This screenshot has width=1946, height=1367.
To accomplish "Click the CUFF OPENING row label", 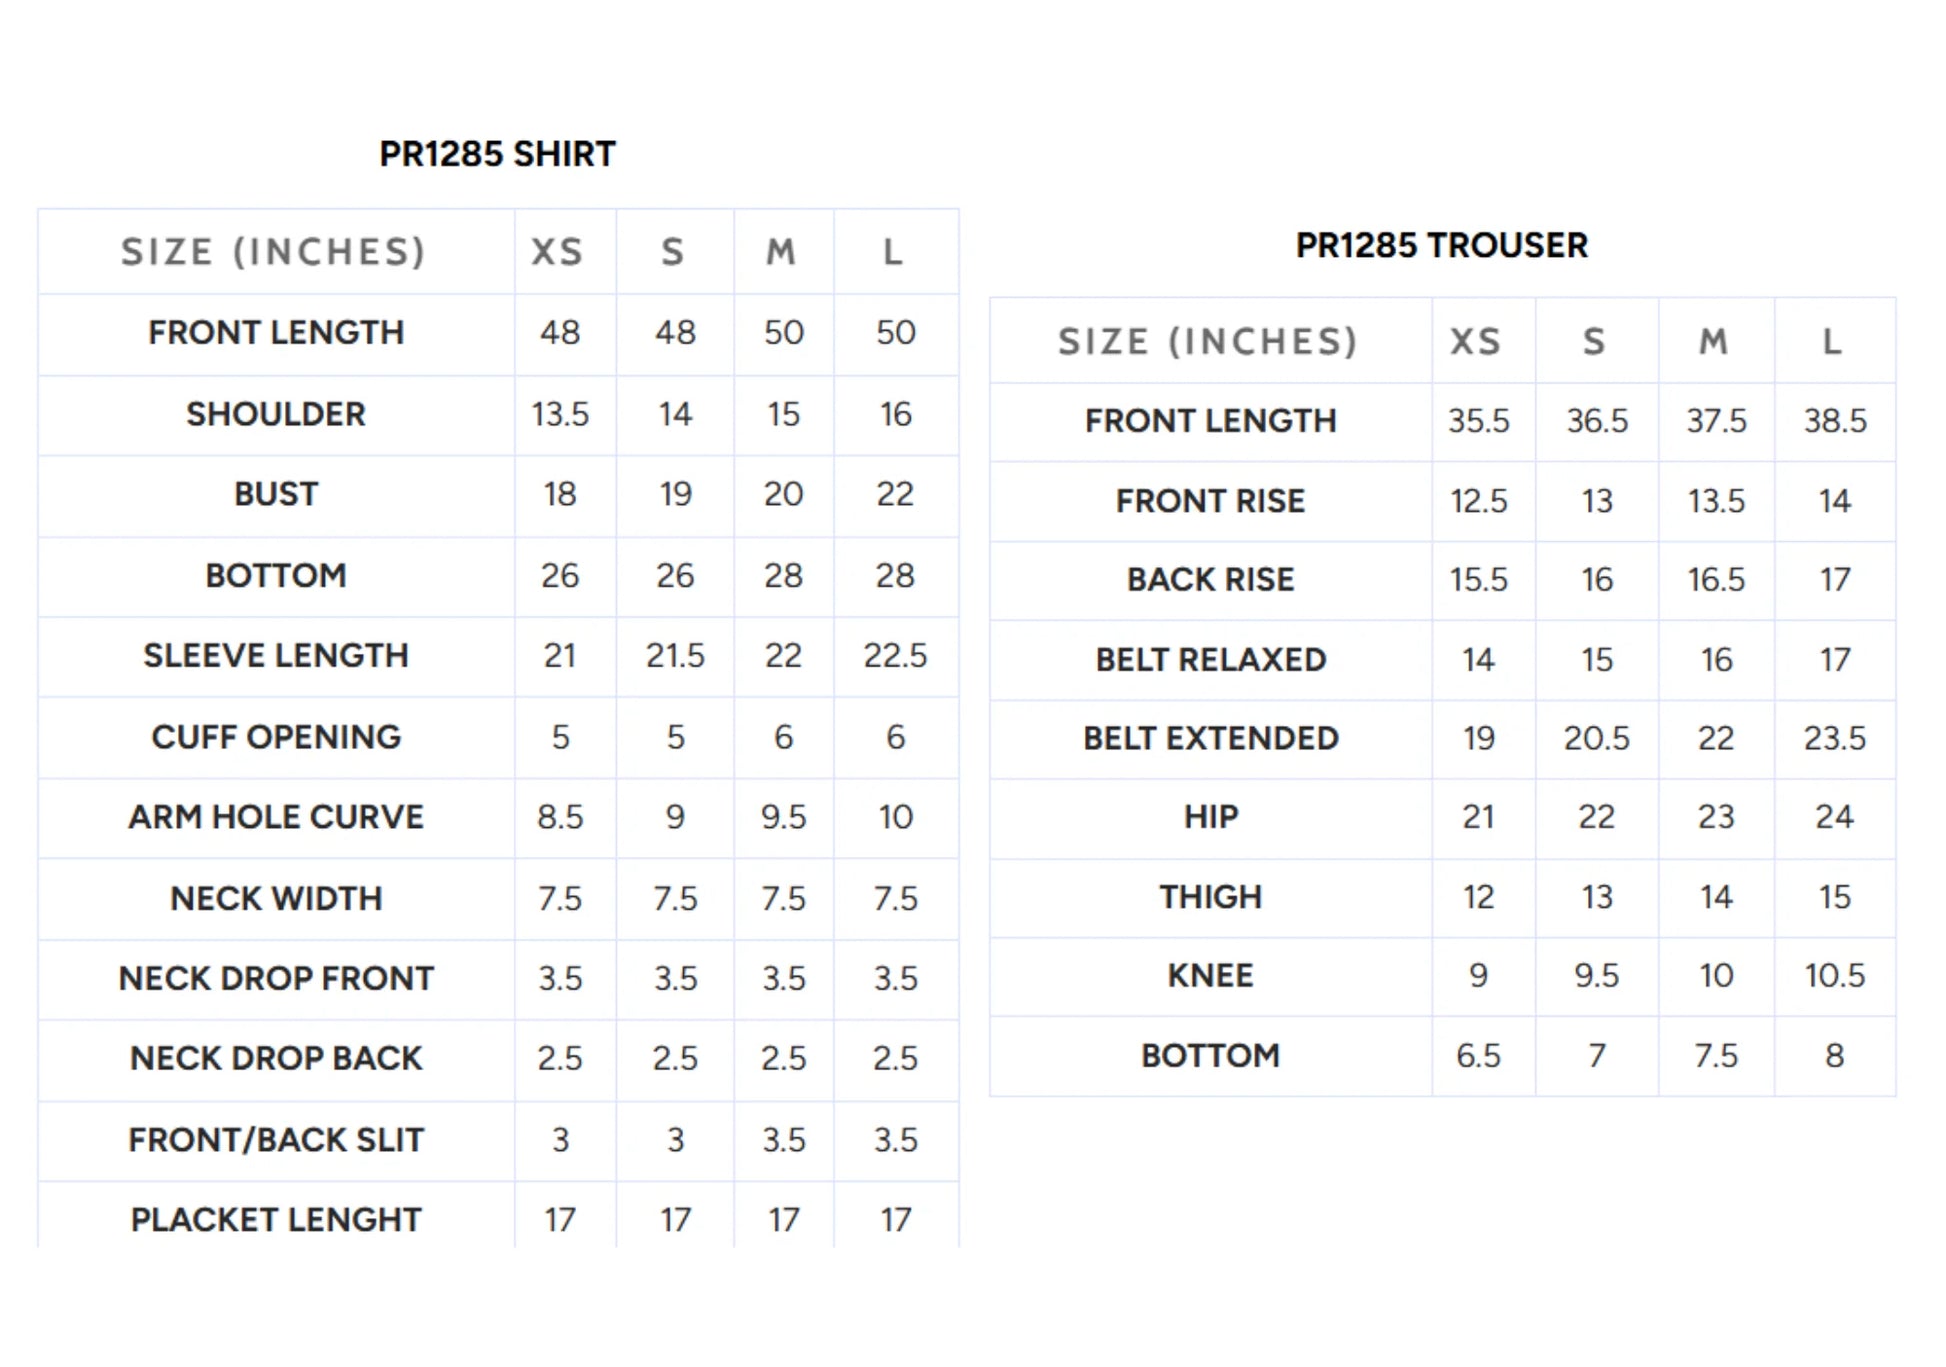I will [276, 737].
